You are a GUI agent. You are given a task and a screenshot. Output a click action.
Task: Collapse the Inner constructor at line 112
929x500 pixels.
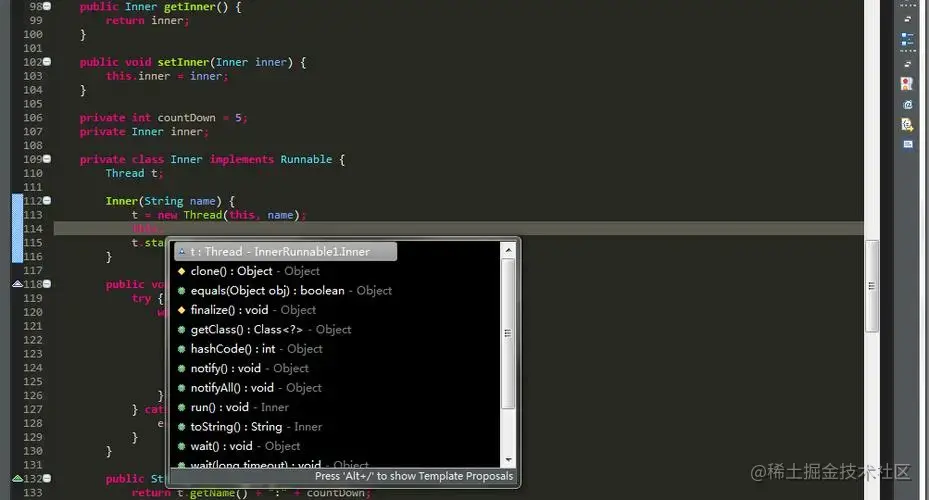tap(47, 200)
